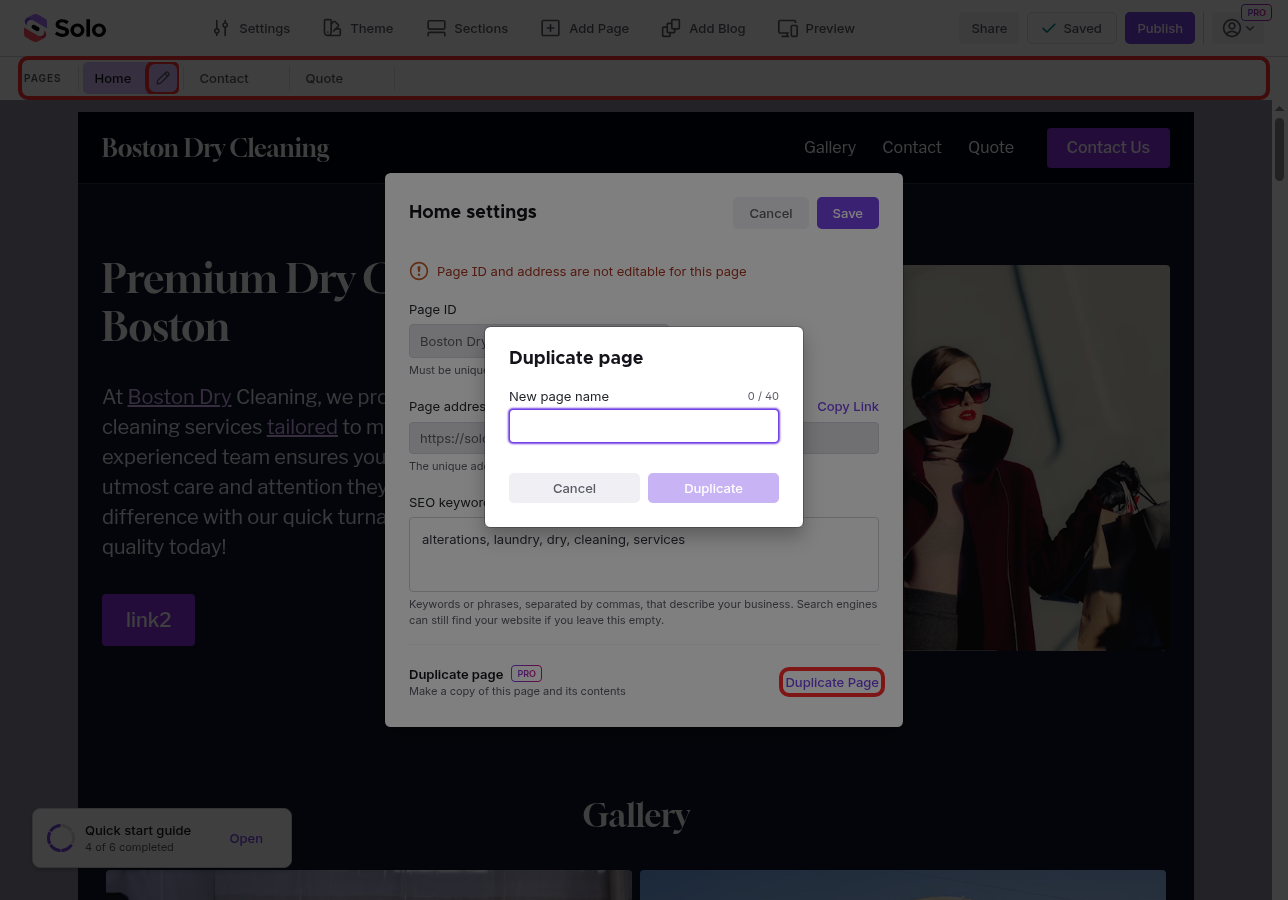Click Quote in the site navigation

(x=991, y=147)
